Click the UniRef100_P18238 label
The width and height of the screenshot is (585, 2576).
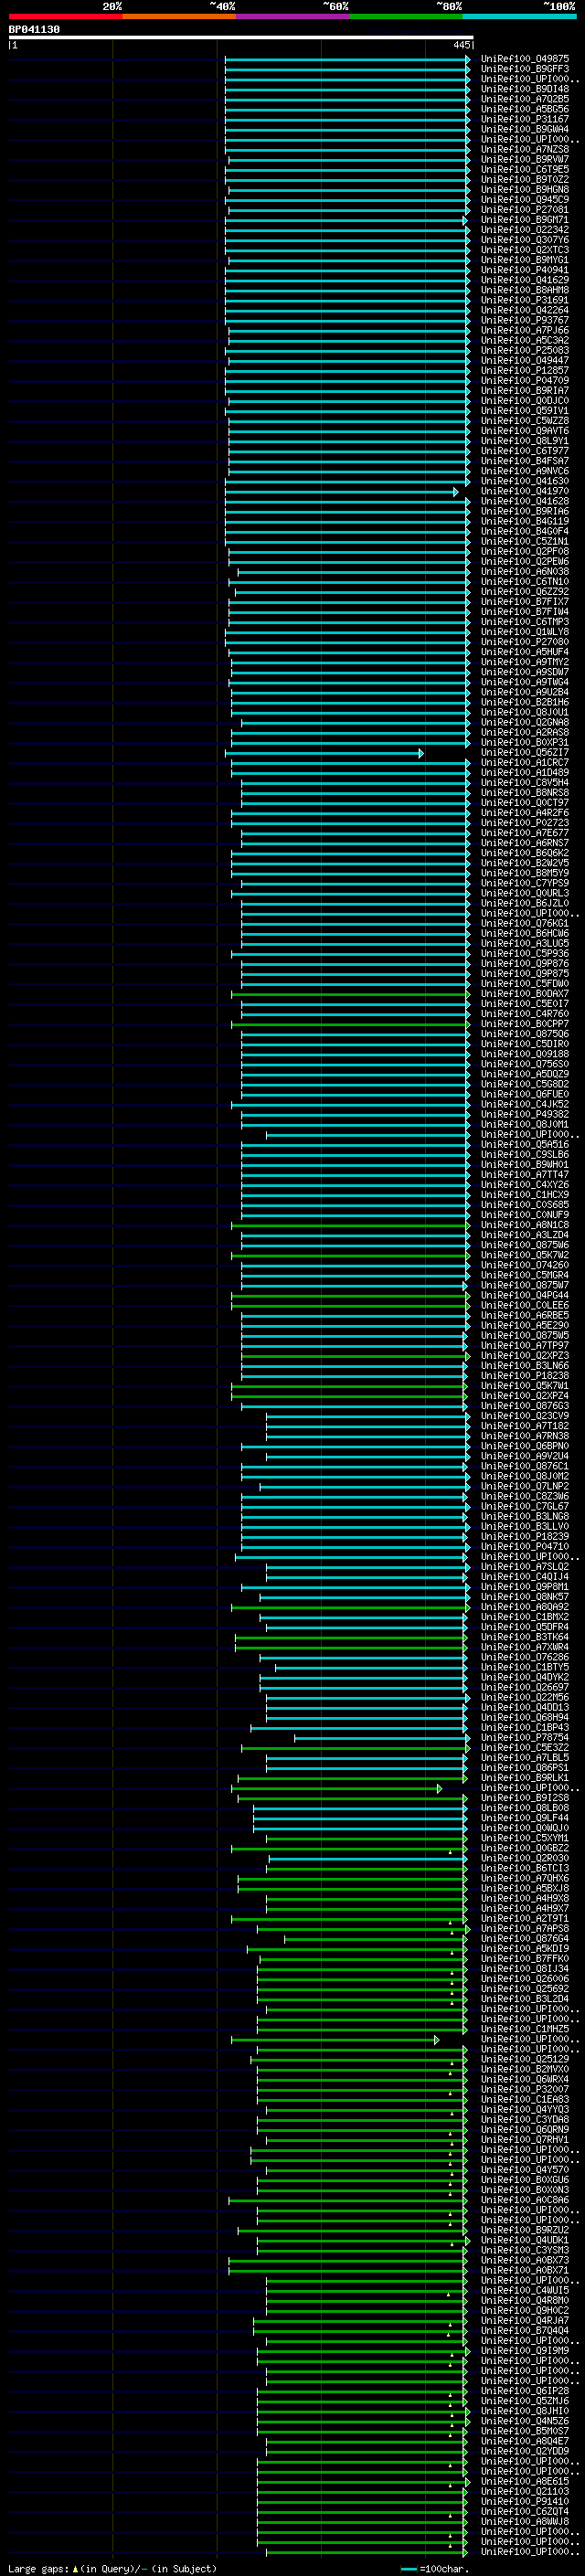point(525,1375)
